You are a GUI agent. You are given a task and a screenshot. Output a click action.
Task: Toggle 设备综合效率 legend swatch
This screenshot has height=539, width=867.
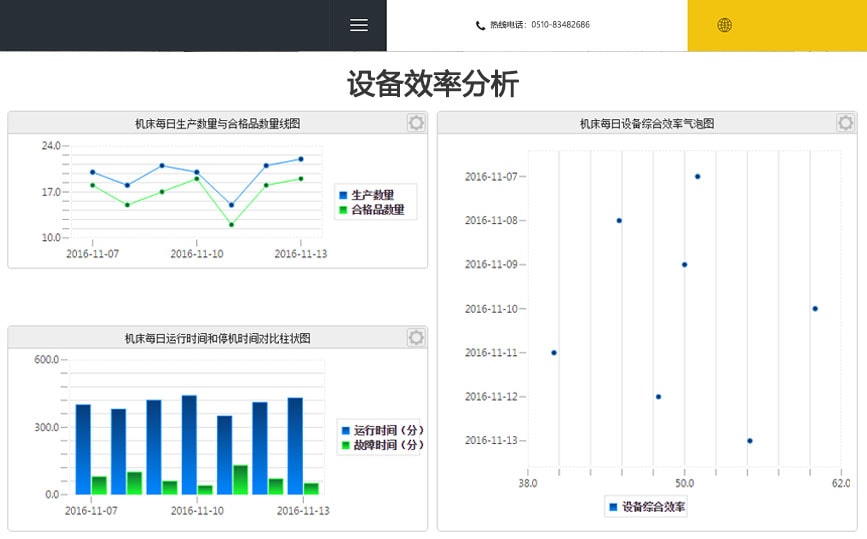[613, 507]
